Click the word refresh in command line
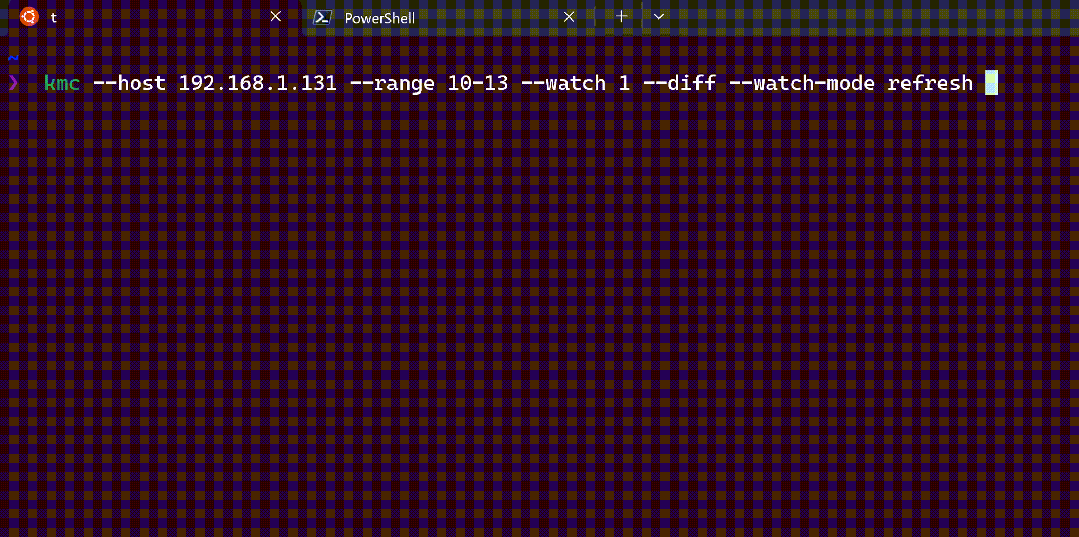This screenshot has height=537, width=1079. coord(930,83)
